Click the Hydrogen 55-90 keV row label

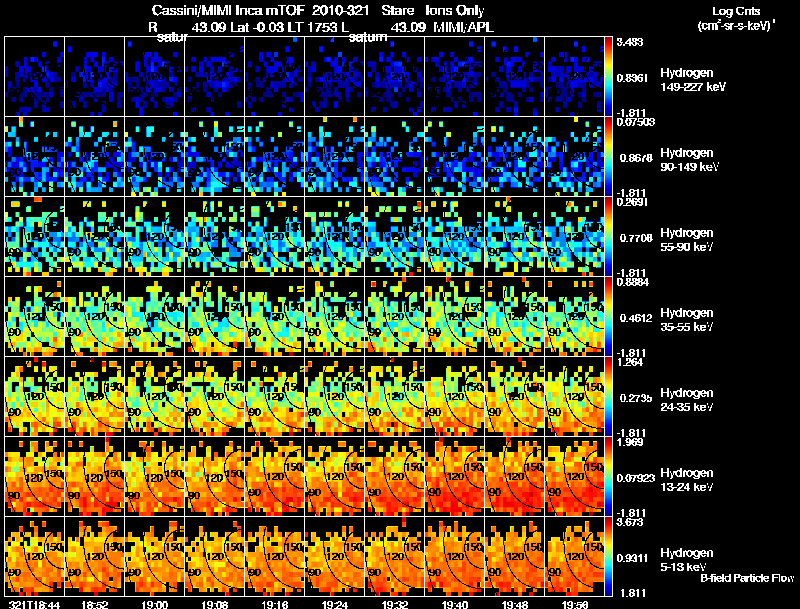pyautogui.click(x=687, y=240)
